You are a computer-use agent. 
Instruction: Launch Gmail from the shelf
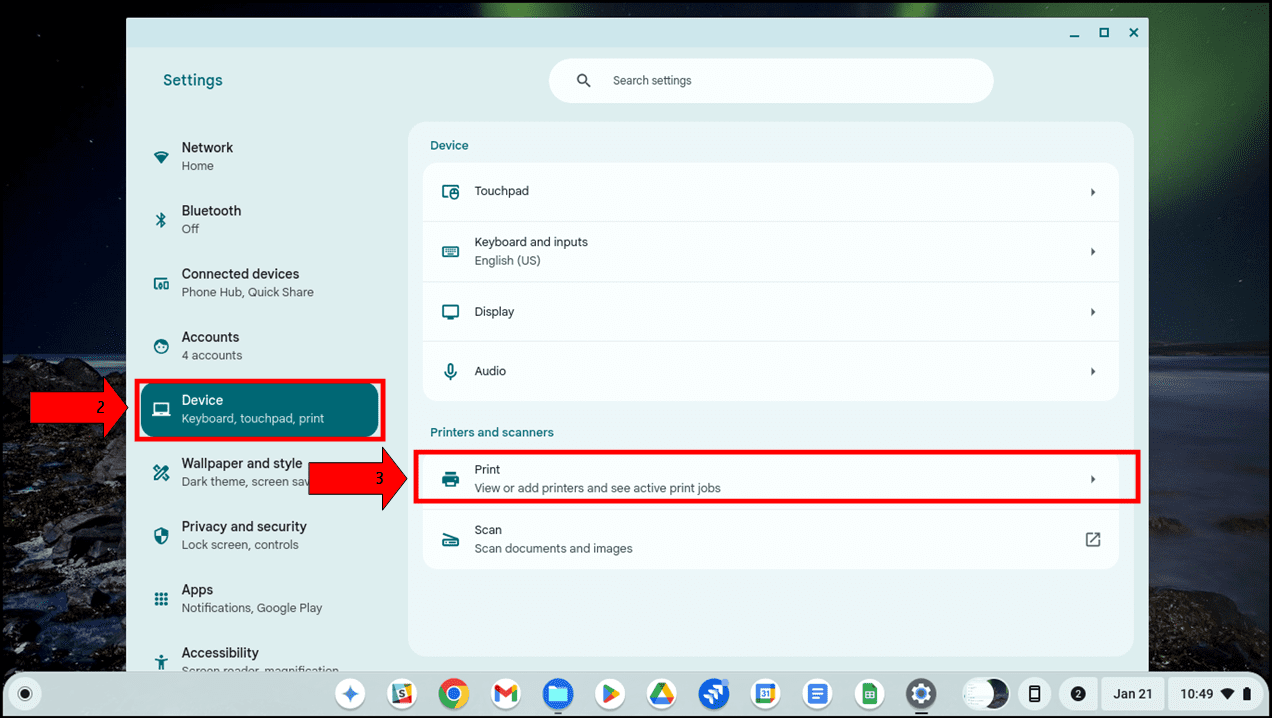point(506,694)
